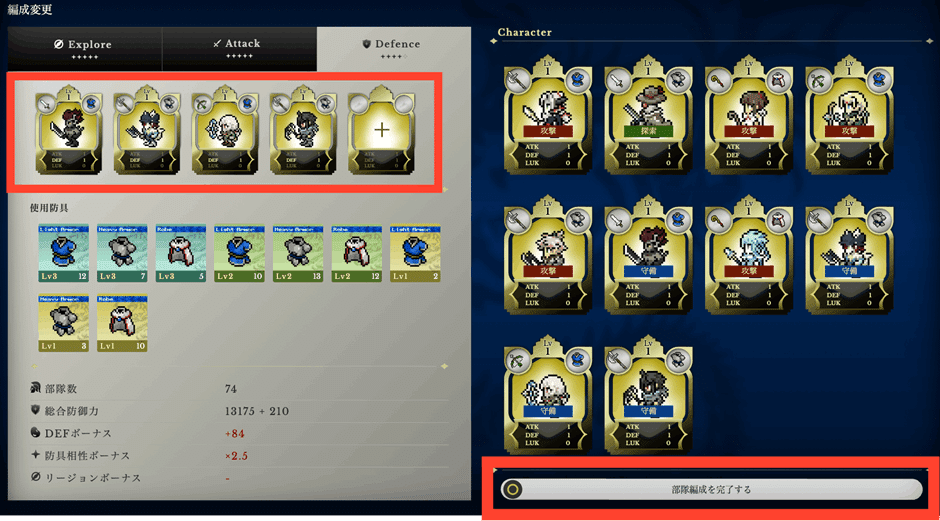The height and width of the screenshot is (521, 940).
Task: Select the first formation slot red-haired swordsman
Action: [69, 130]
